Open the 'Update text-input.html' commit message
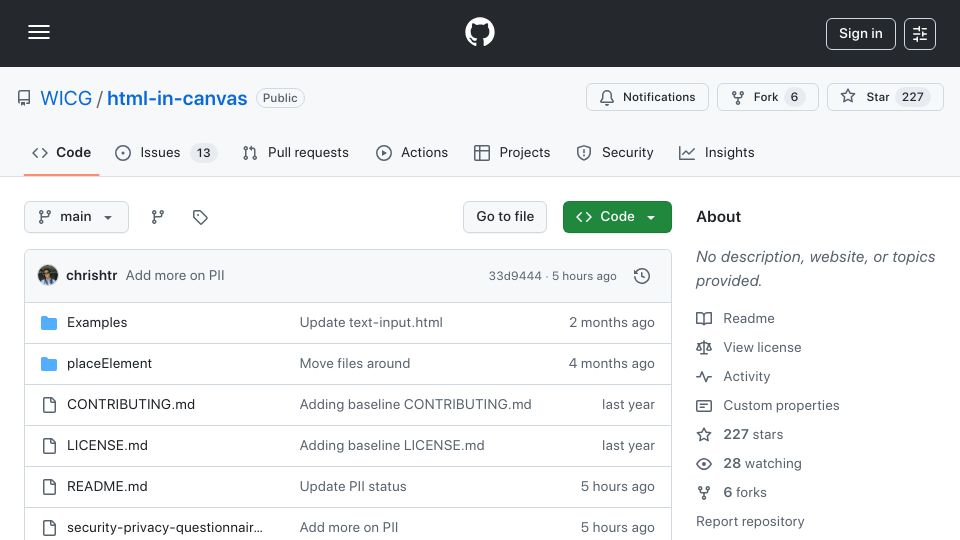 (371, 323)
